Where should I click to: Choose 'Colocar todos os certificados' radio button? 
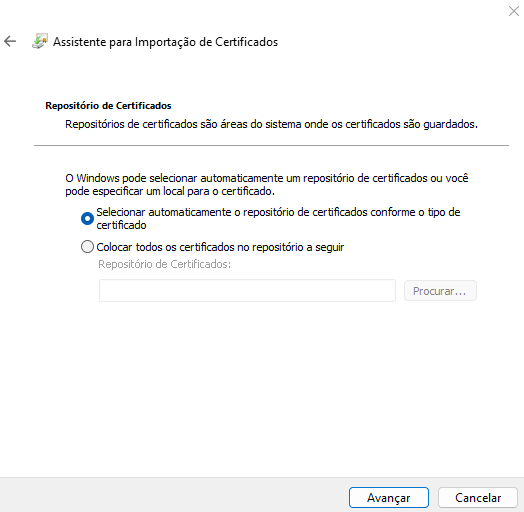click(87, 247)
